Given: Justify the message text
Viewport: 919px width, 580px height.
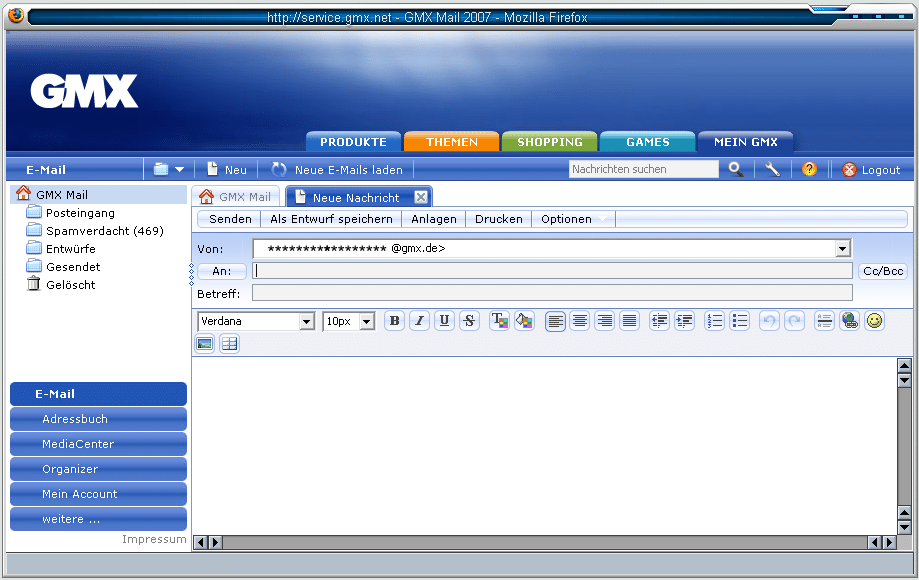Looking at the screenshot, I should [629, 321].
